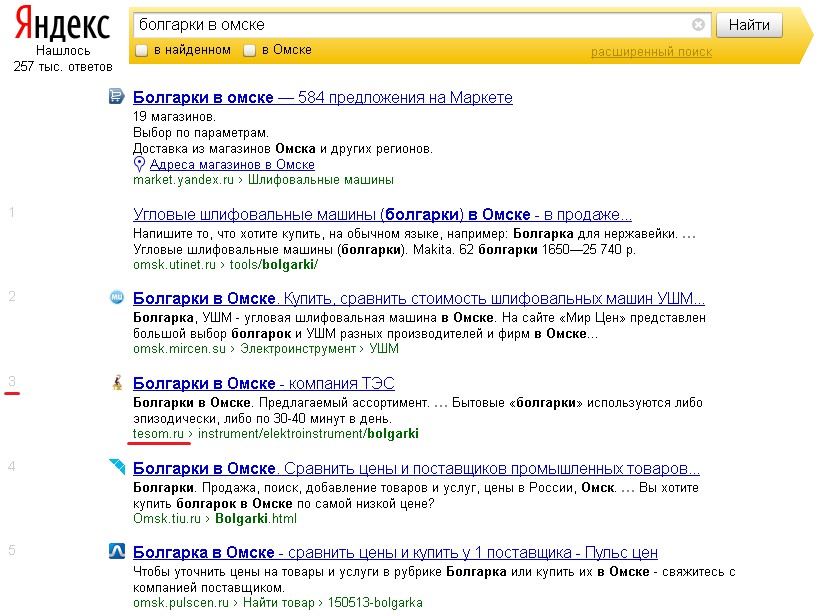
Task: Click the TЭС company favicon
Action: pos(116,383)
